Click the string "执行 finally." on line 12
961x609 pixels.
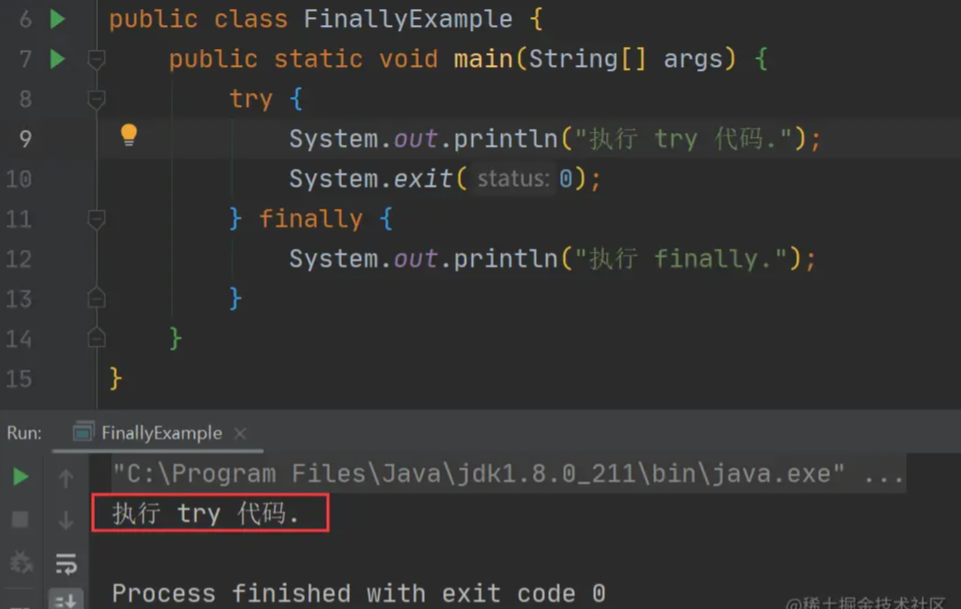pos(681,259)
